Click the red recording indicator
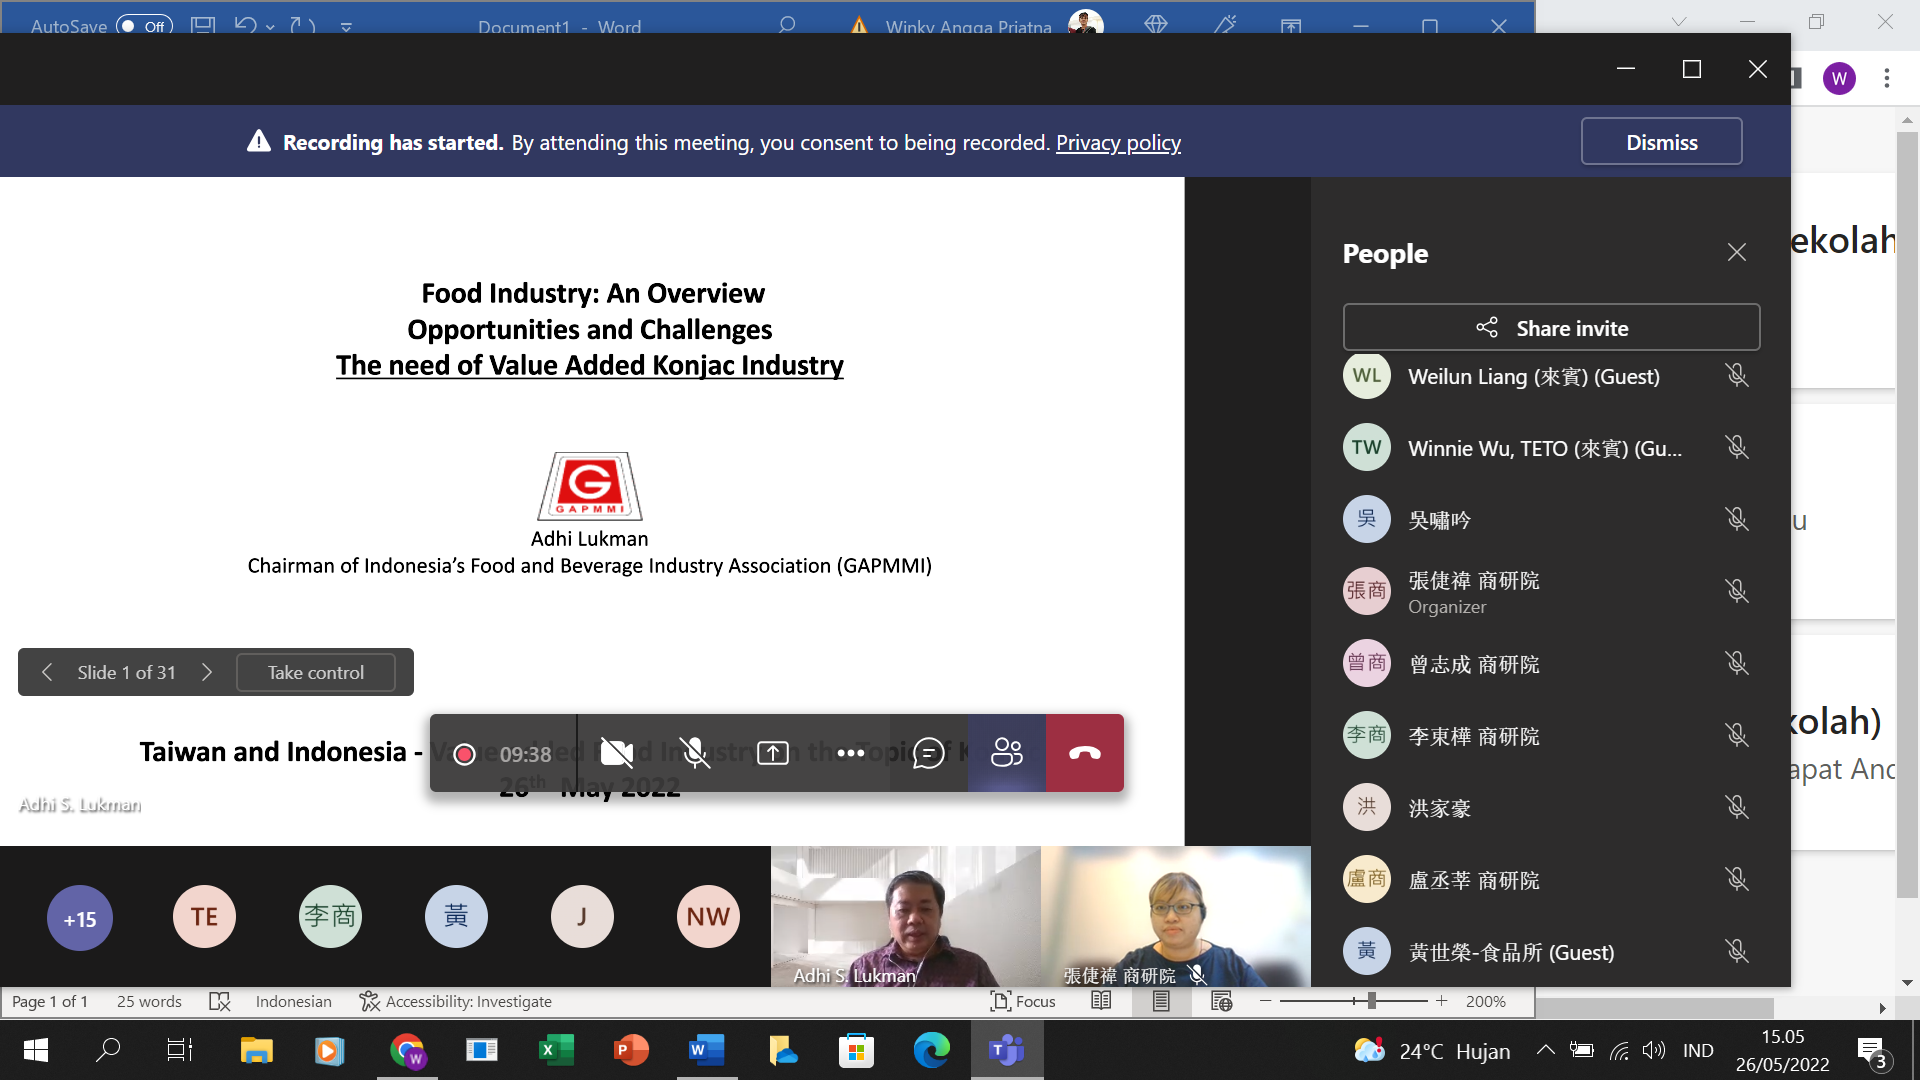This screenshot has width=1920, height=1080. tap(464, 754)
